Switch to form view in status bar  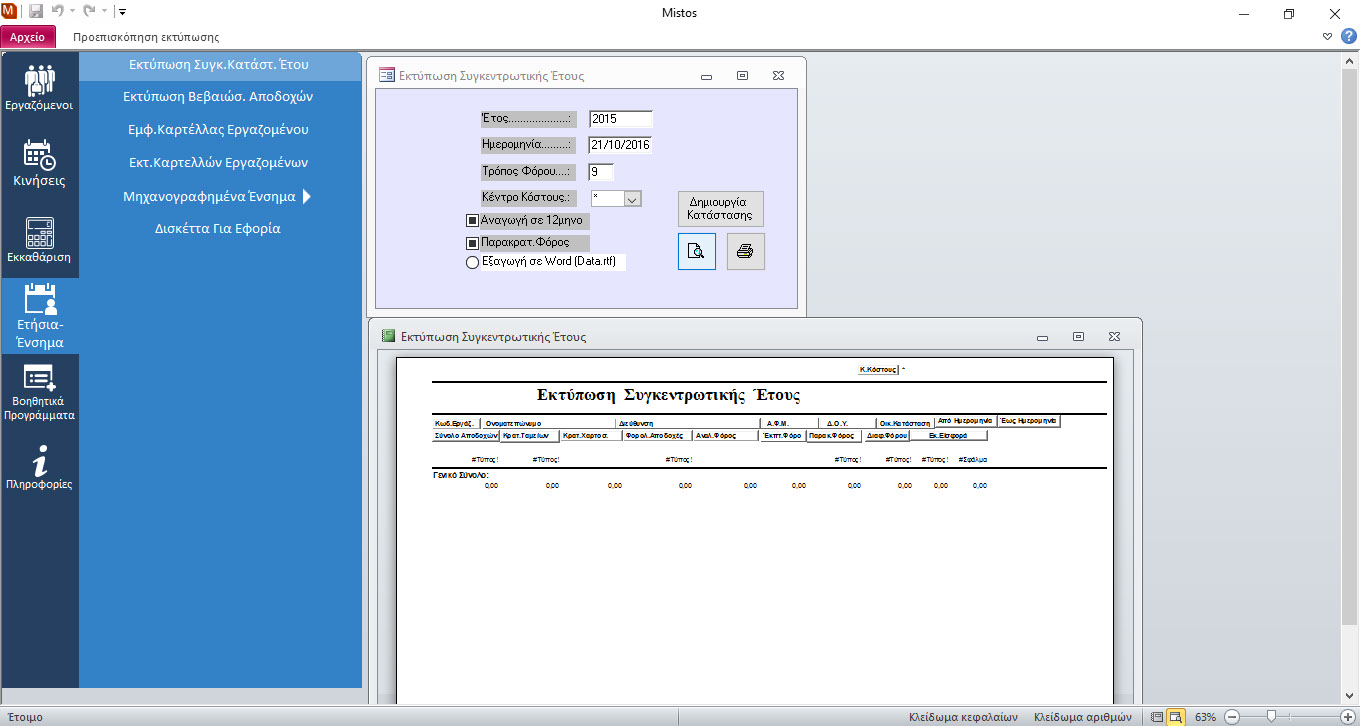(1157, 717)
